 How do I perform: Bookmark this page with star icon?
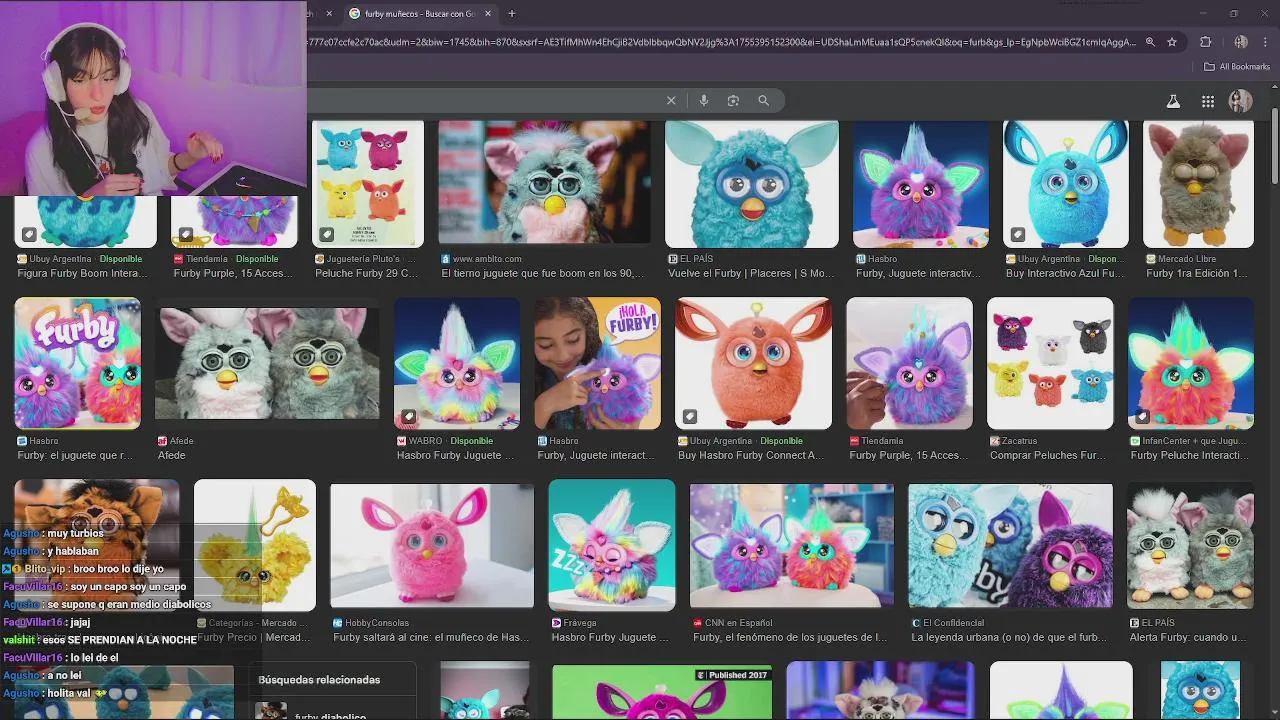1172,42
